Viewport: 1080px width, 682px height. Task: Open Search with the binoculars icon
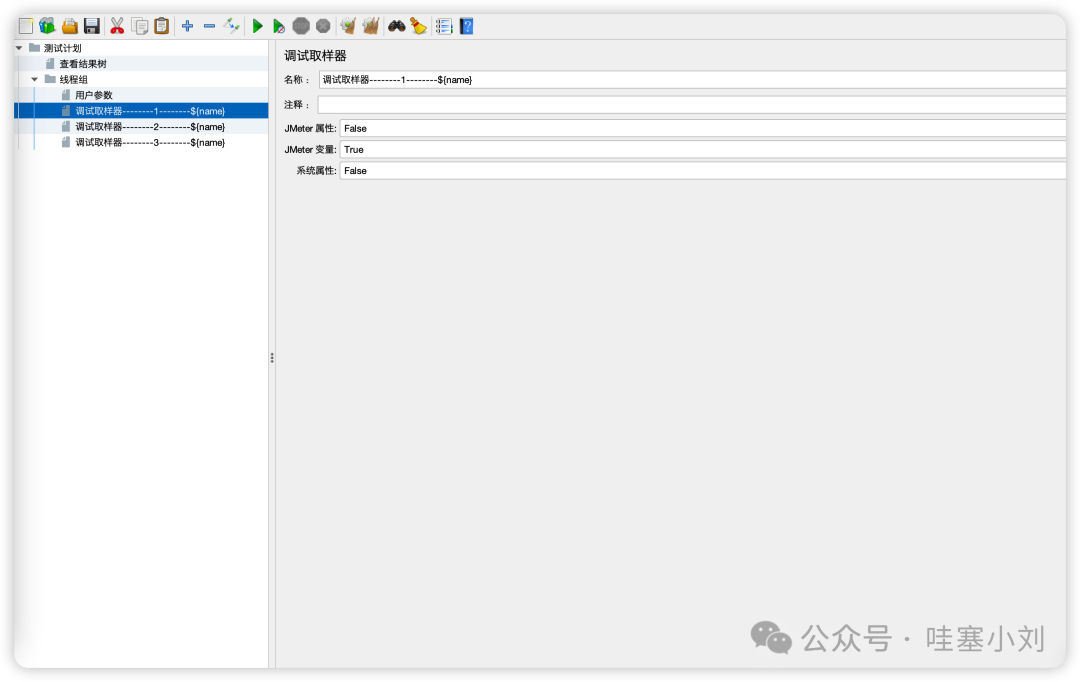[x=397, y=26]
